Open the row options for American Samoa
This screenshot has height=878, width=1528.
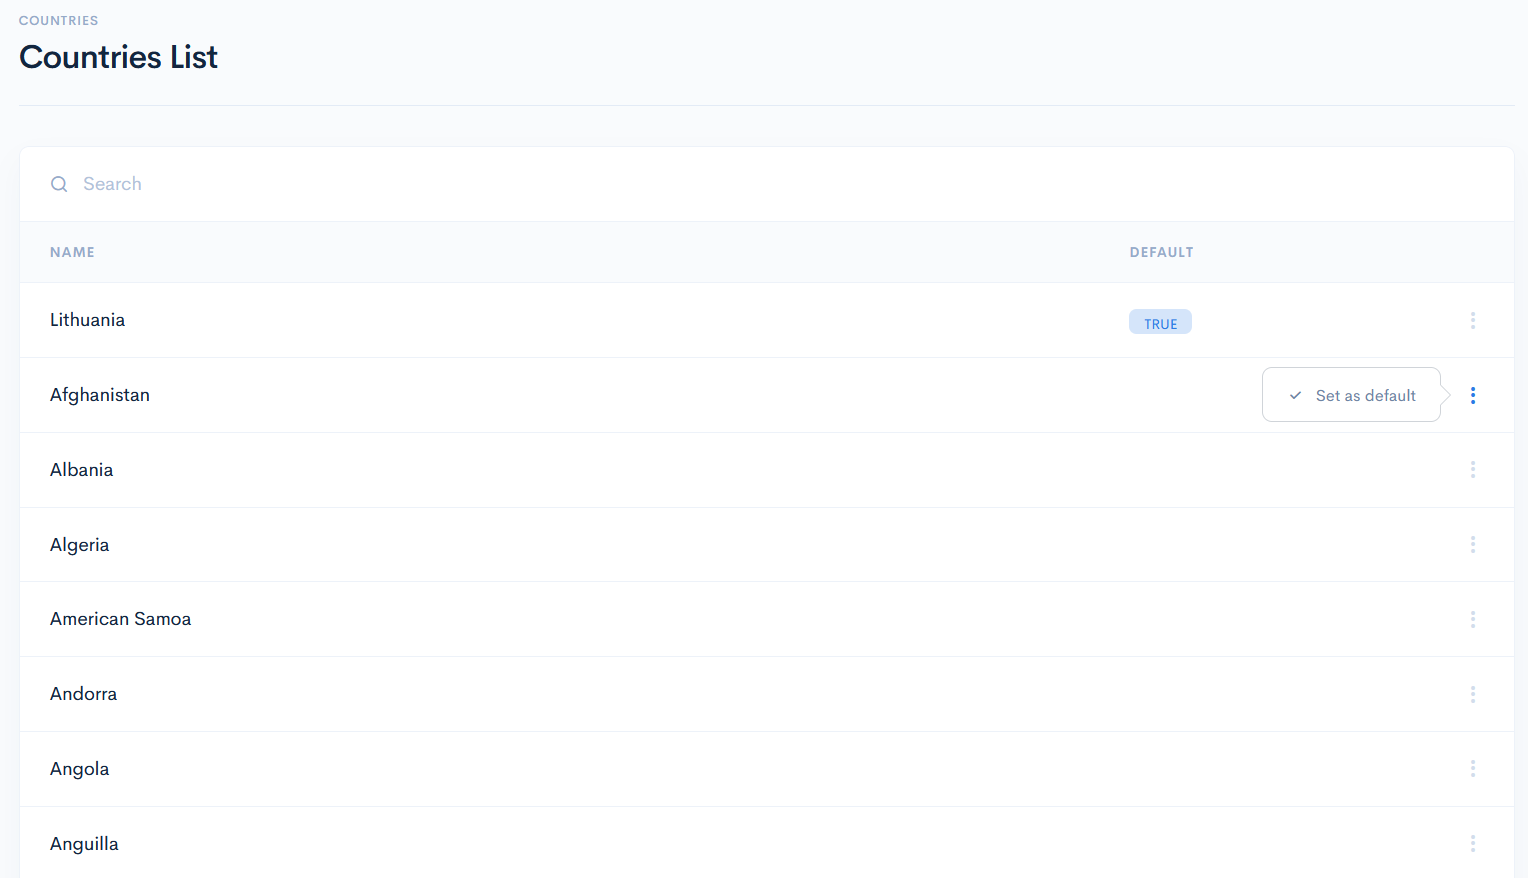click(x=1472, y=619)
